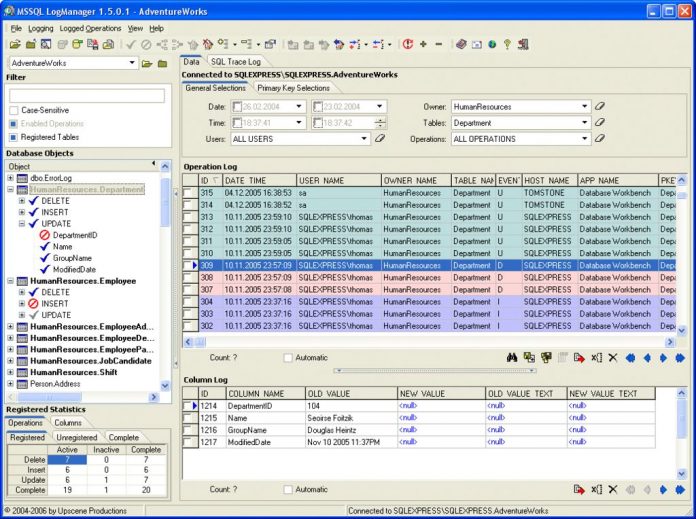Click the open folder icon in main toolbar
Screen dimensions: 696x519
[x=15, y=44]
